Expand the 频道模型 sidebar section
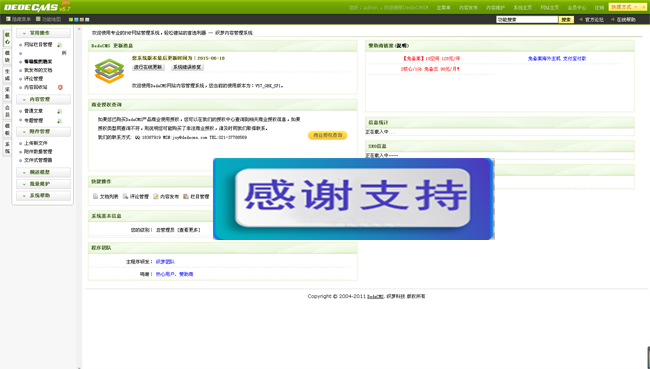This screenshot has height=369, width=650. point(43,172)
